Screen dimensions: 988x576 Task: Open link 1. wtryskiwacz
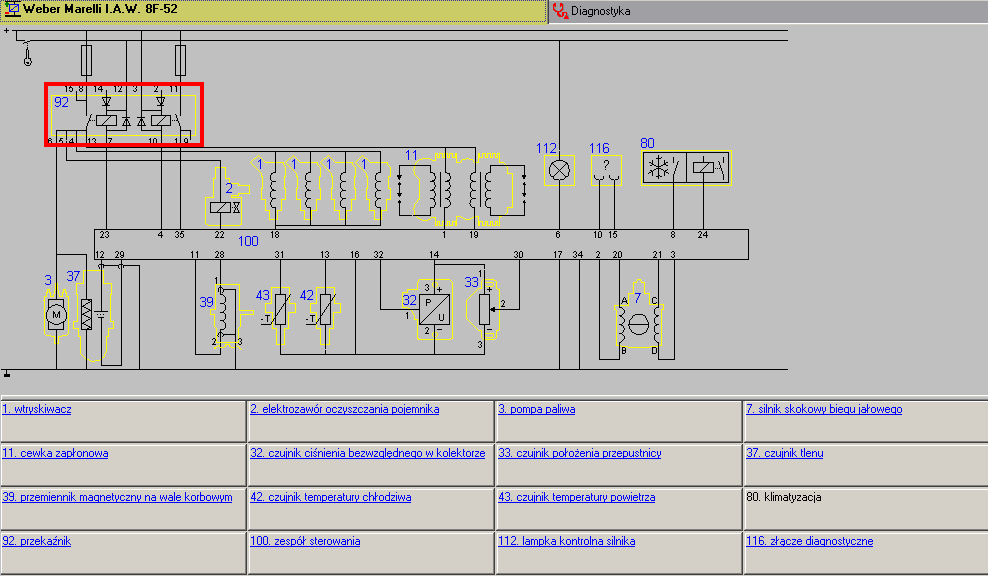click(x=37, y=409)
